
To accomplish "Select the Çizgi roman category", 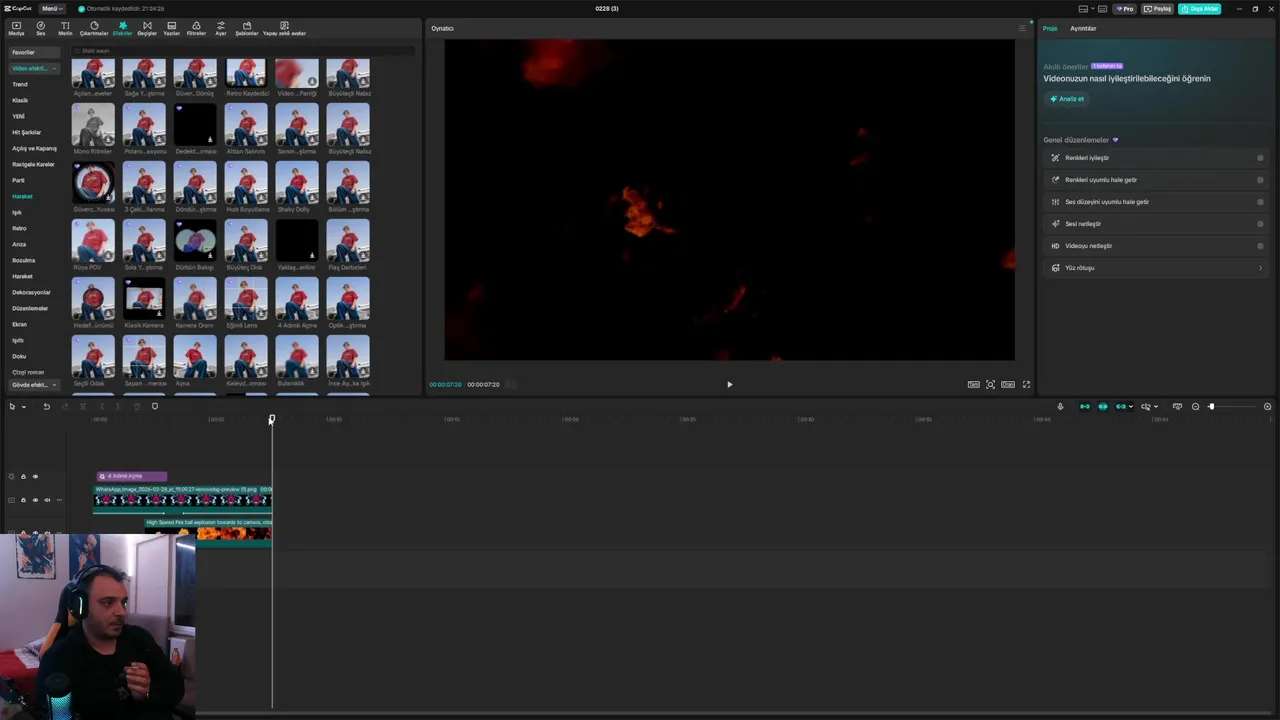I will (28, 372).
